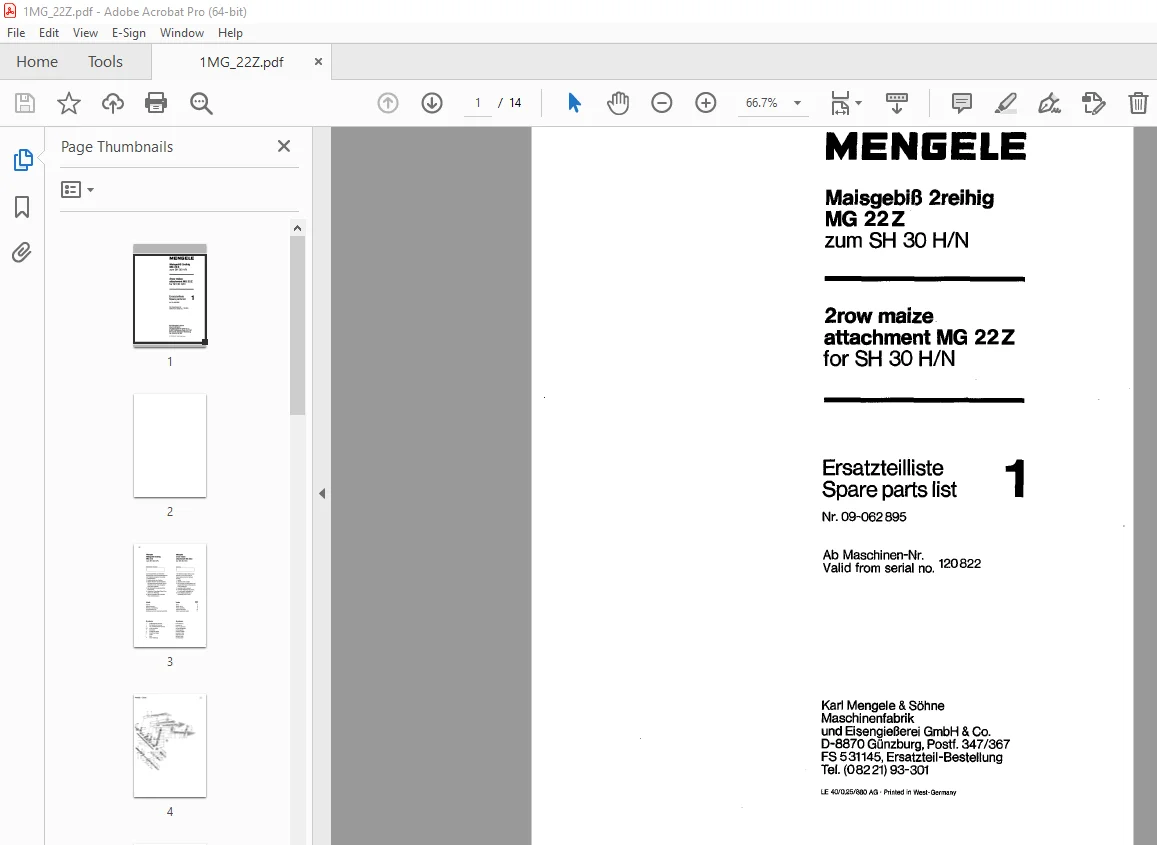Screen dimensions: 1157x845
Task: Select page 4 diagram thumbnail
Action: tap(170, 745)
